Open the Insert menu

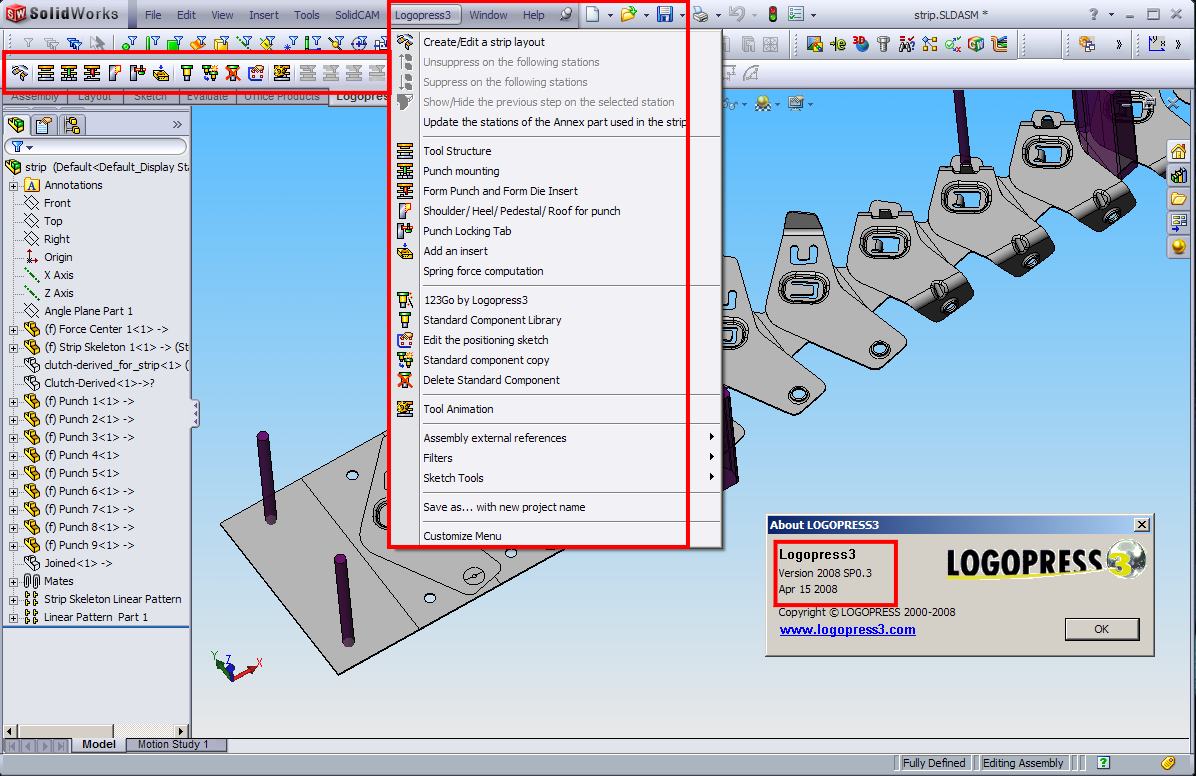tap(264, 14)
